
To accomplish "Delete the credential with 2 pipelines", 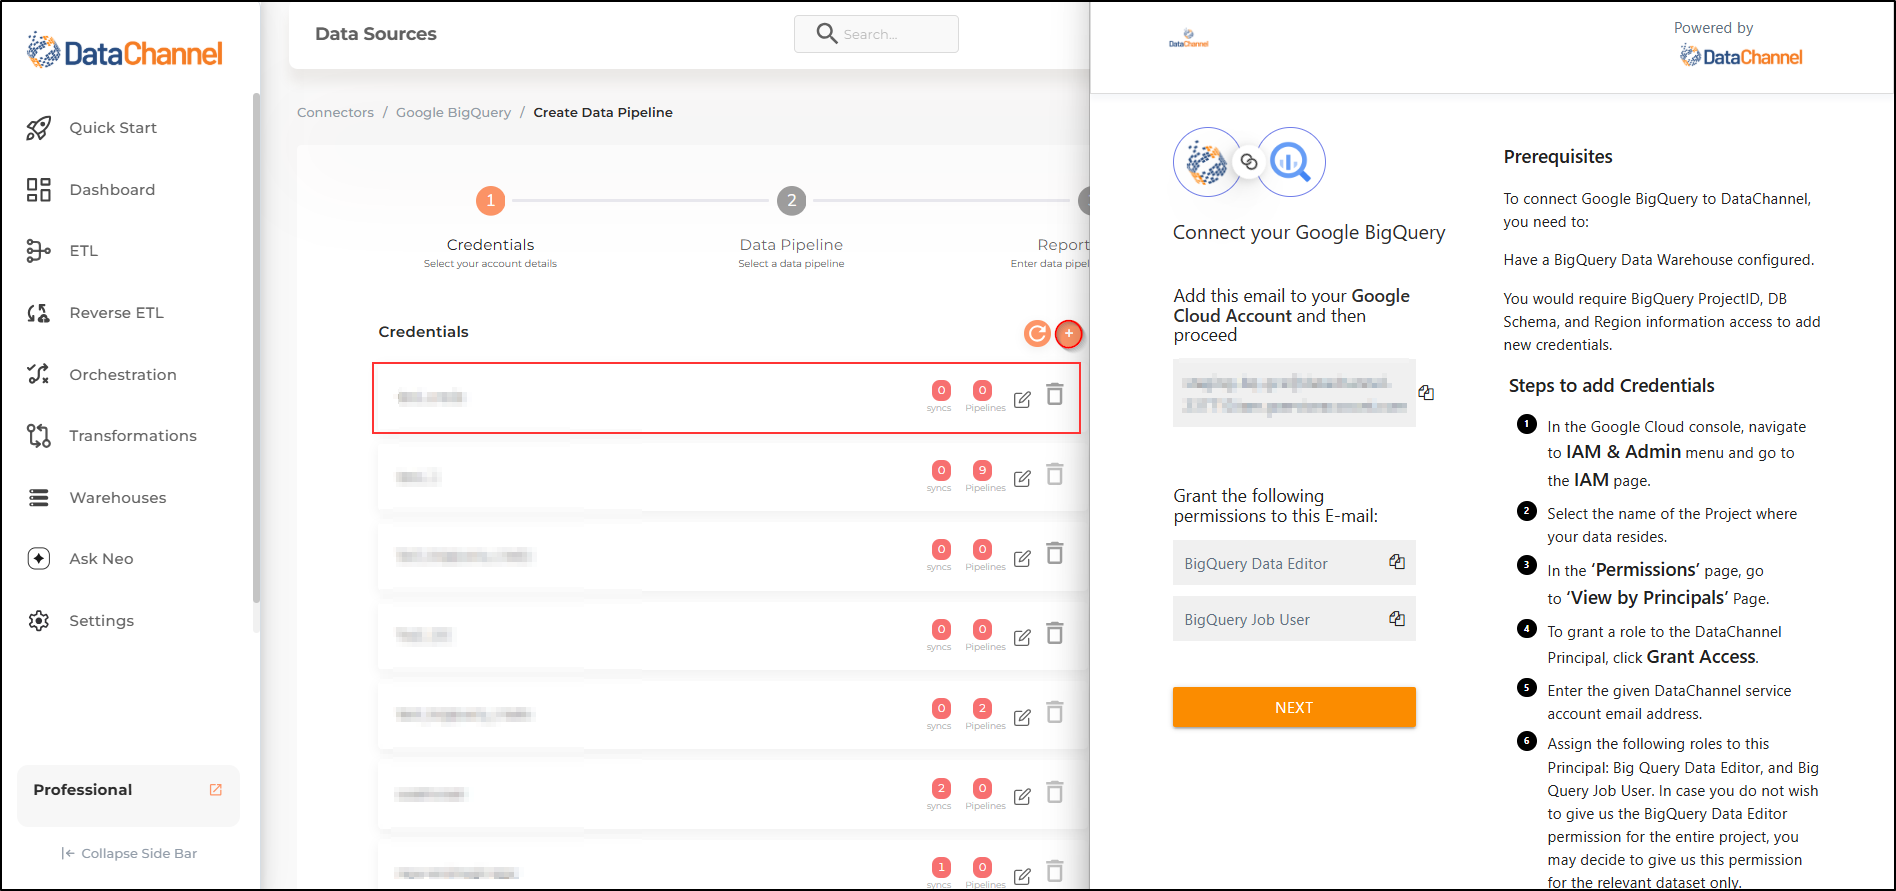I will pos(1055,712).
